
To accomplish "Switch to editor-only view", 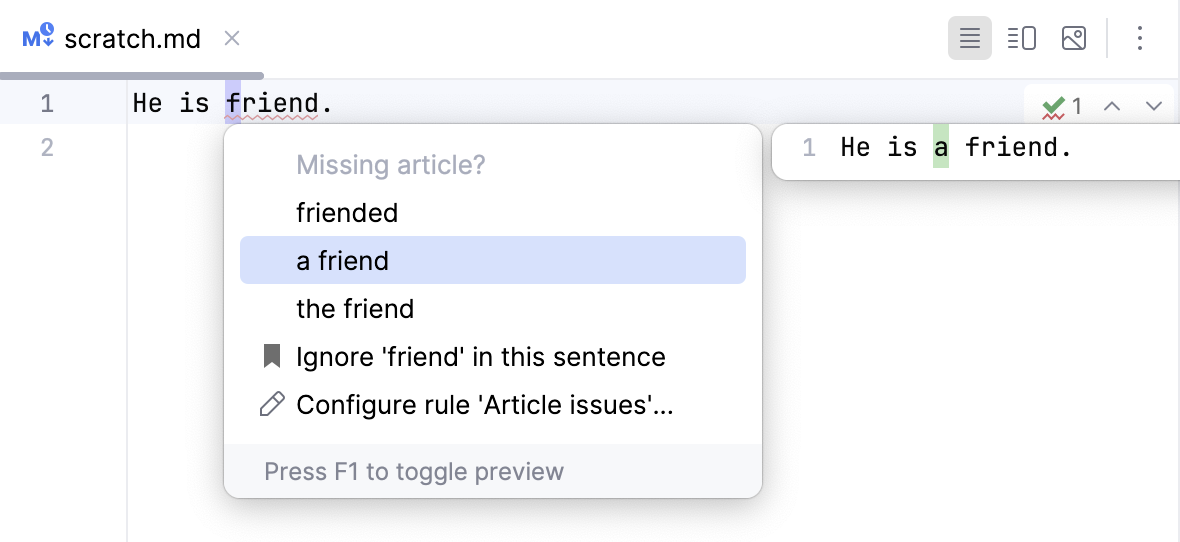I will (x=969, y=39).
